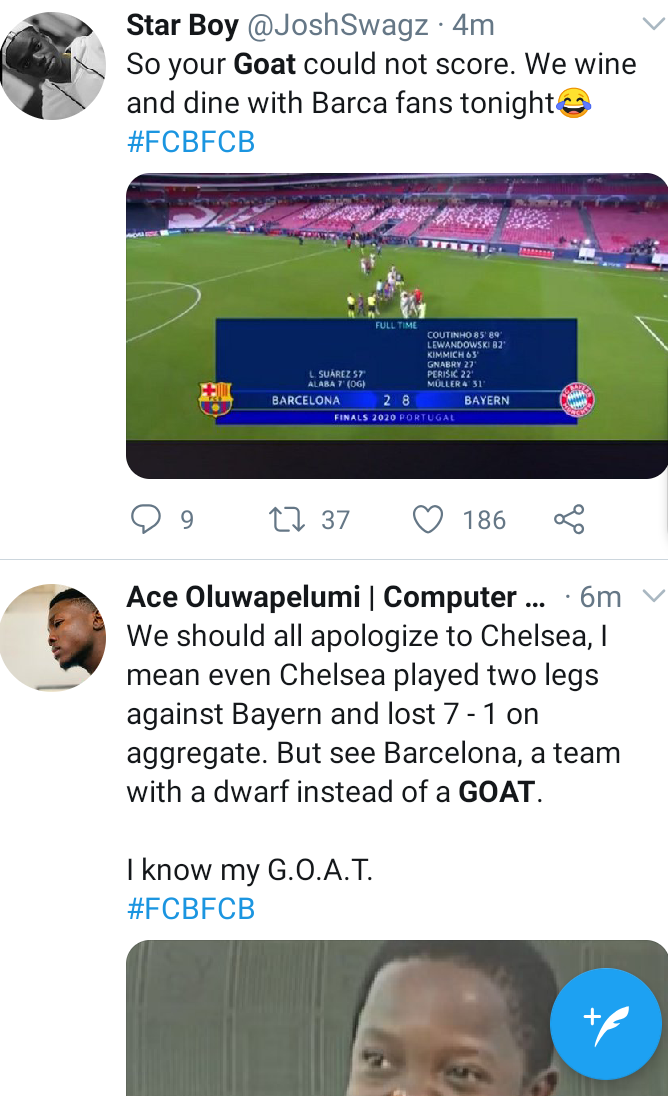
Task: Tap the Star Boy display name
Action: click(181, 25)
